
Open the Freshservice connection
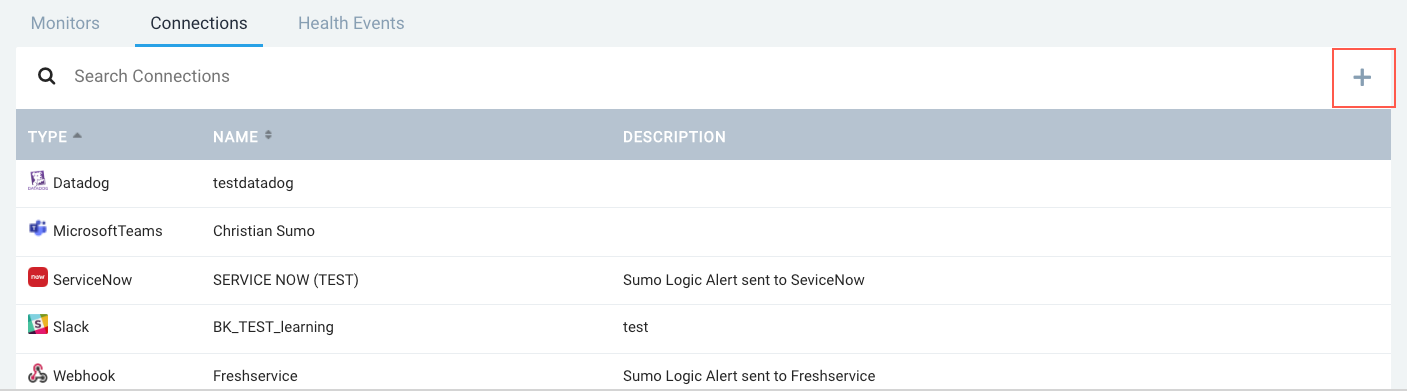(255, 376)
